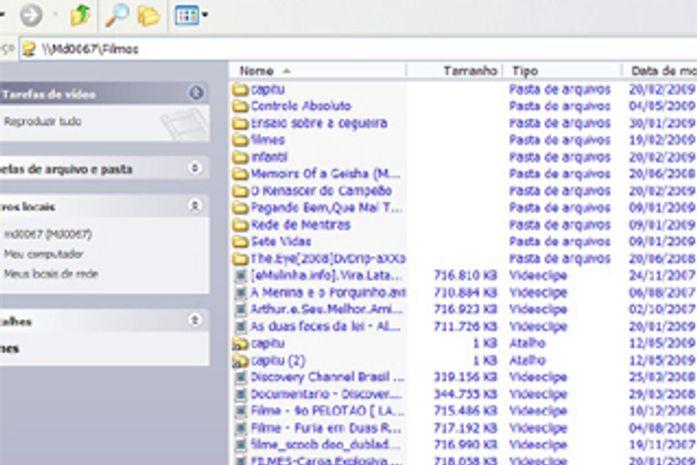Click the size value 716.810 KB
Screen dimensions: 697x465
point(465,276)
